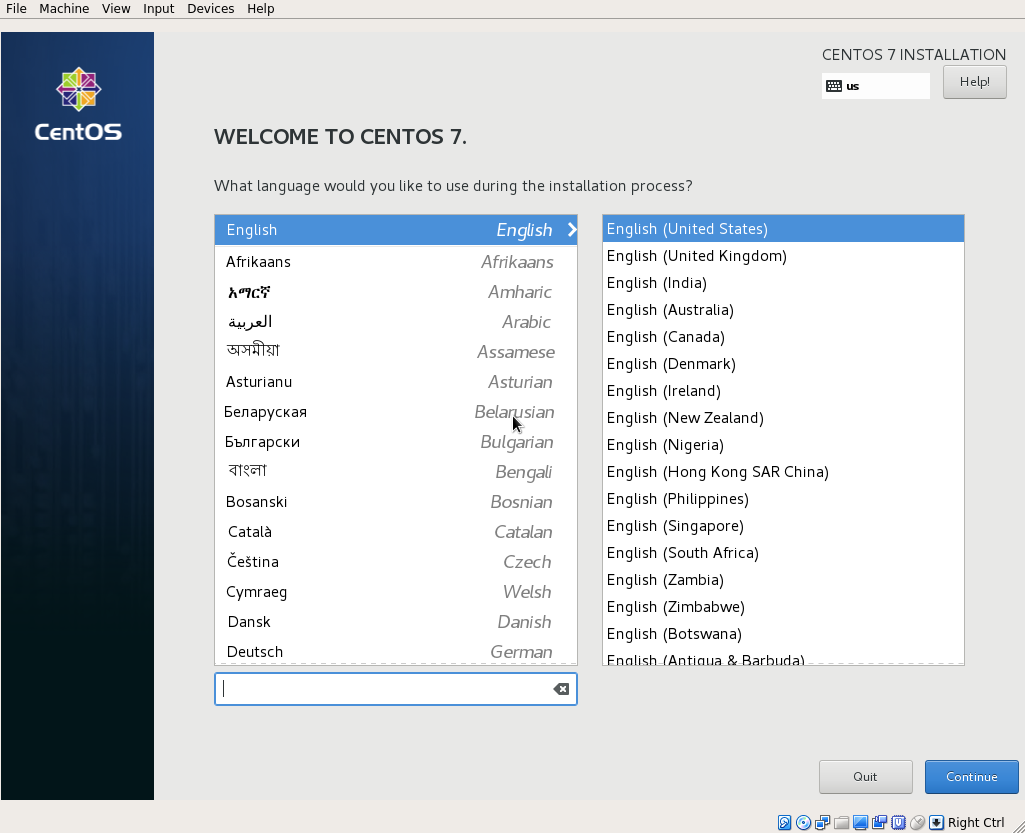Click the shared folders status icon
The image size is (1025, 833).
click(841, 822)
